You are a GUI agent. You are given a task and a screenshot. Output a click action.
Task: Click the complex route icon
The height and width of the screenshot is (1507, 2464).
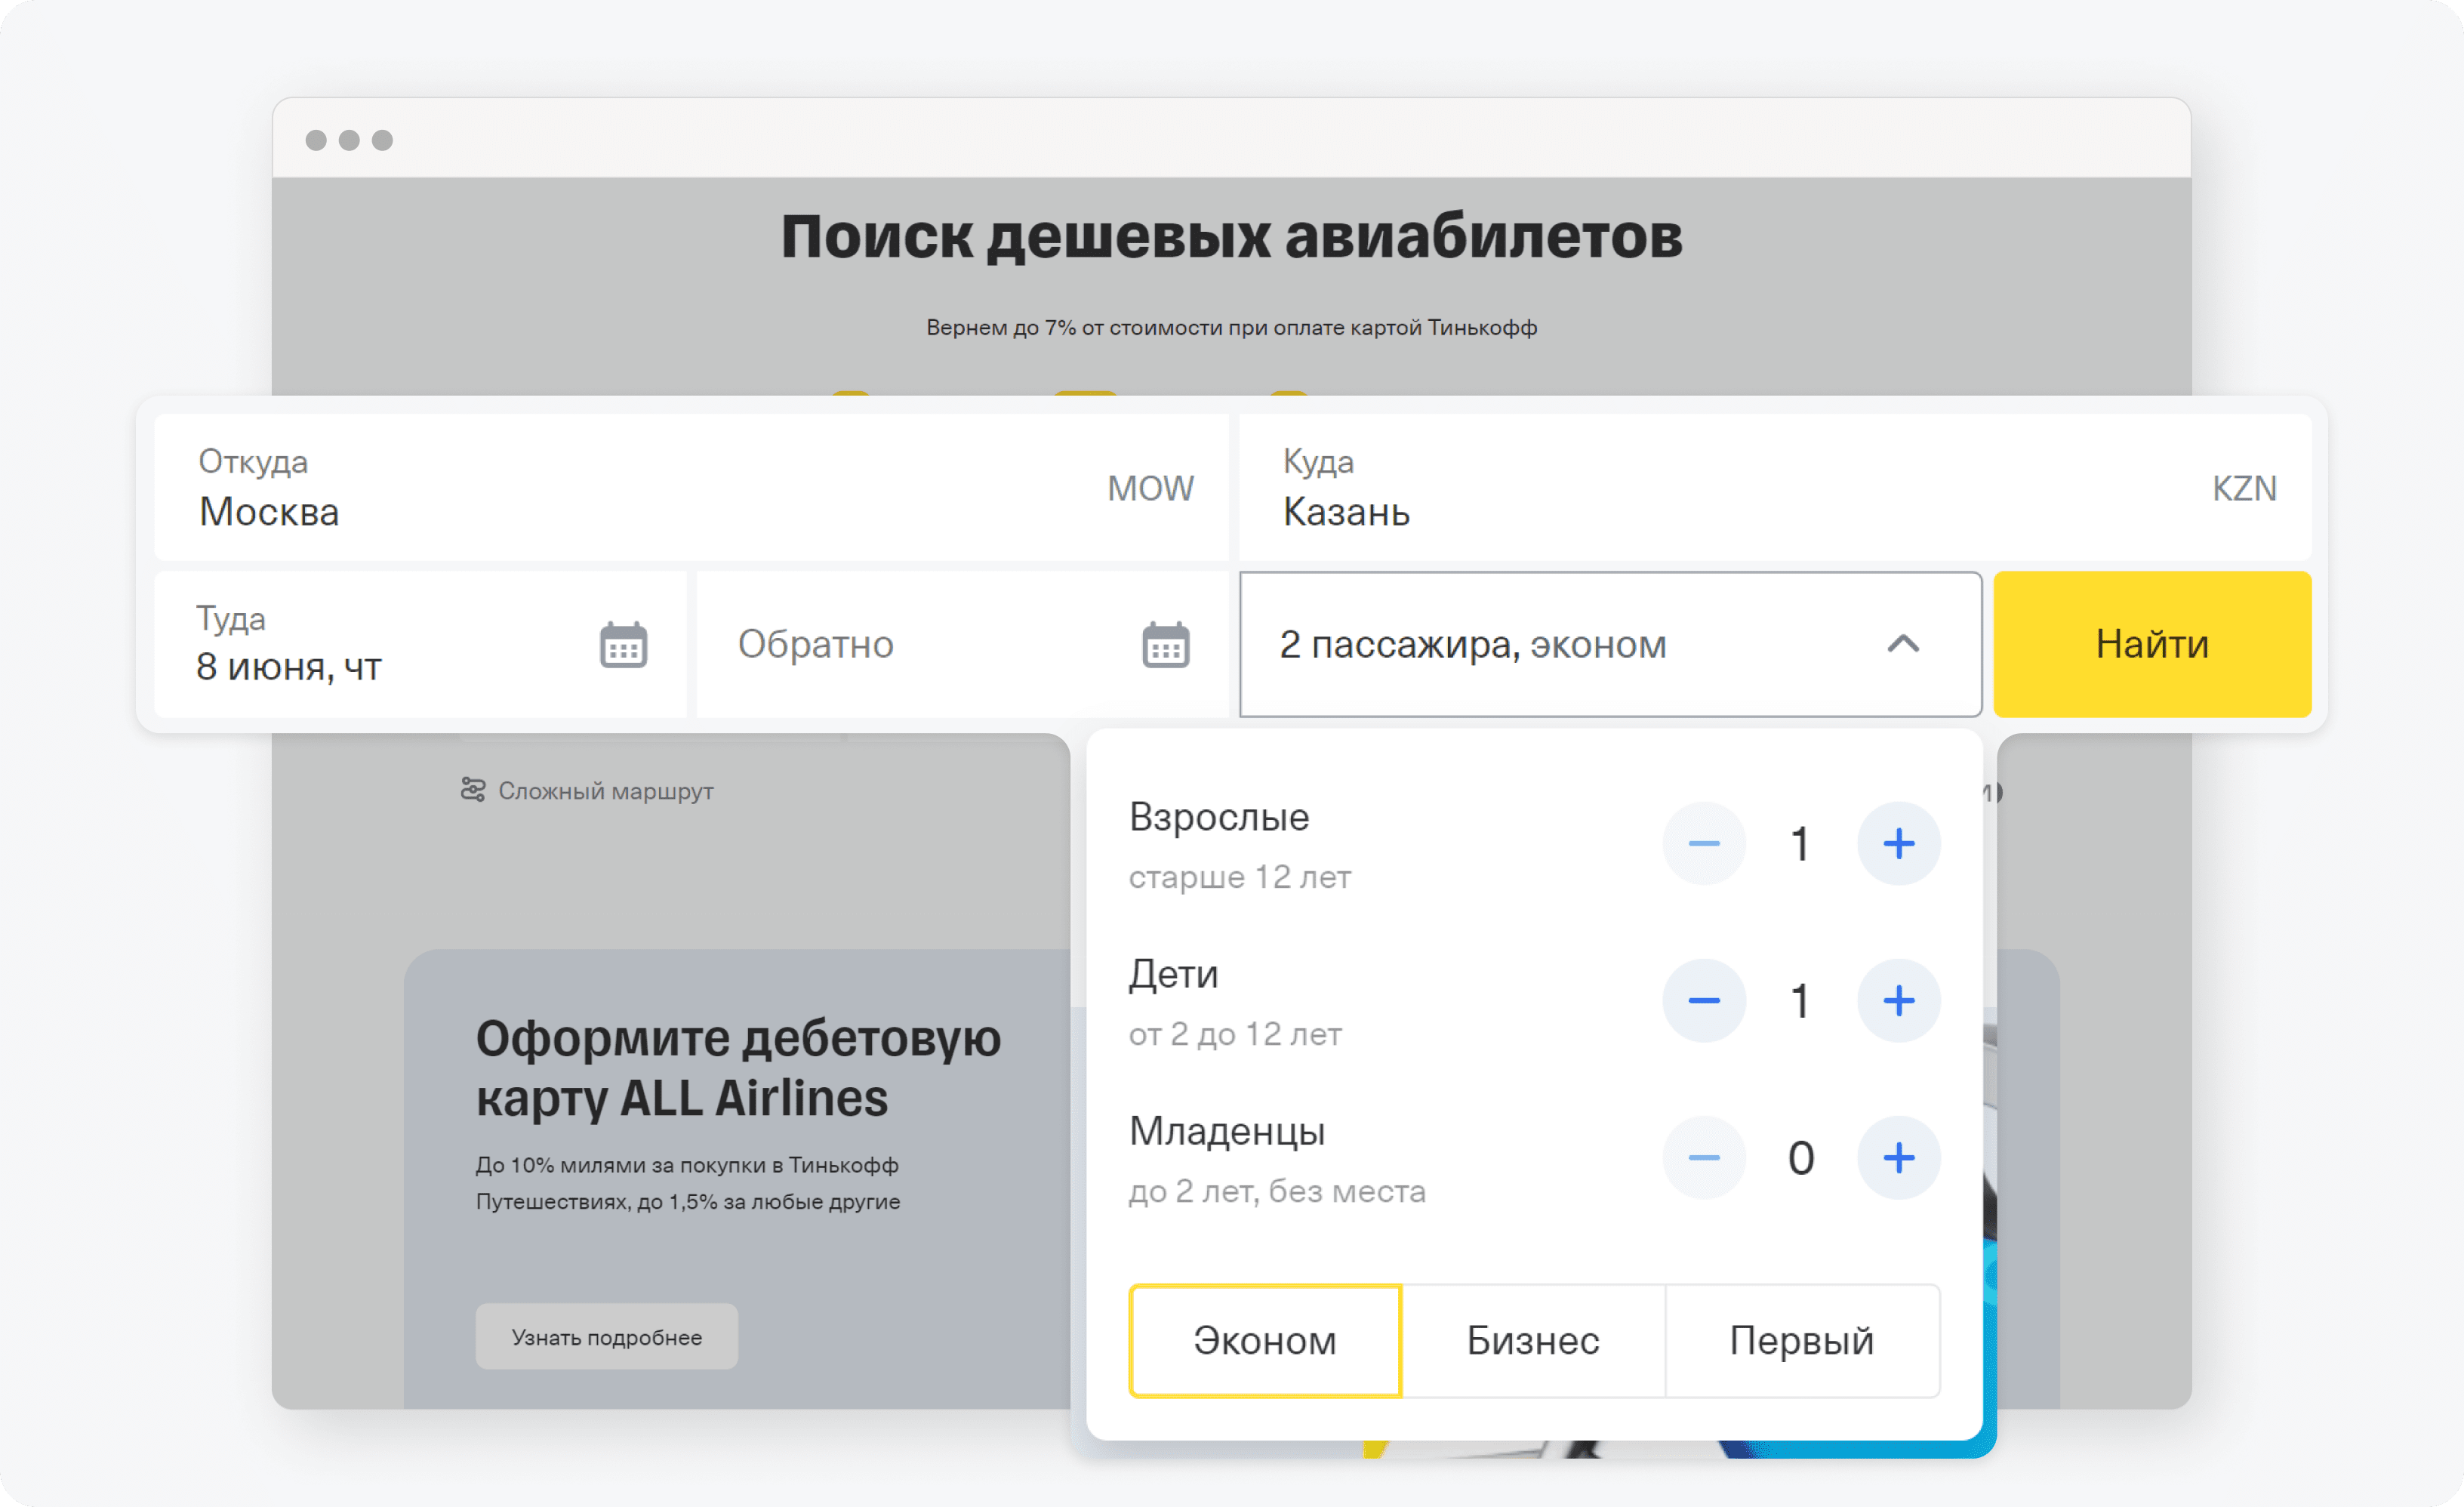(x=472, y=790)
